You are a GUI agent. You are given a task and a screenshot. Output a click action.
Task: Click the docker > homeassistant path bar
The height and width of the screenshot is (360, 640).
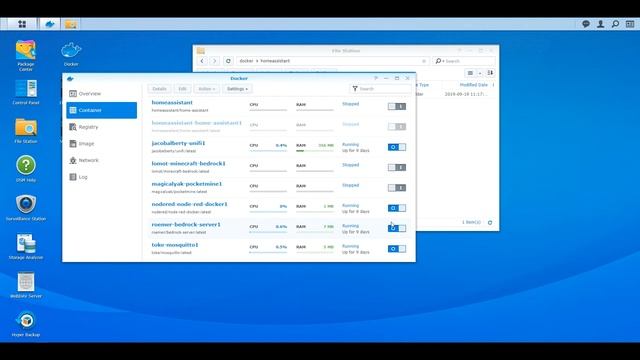pos(333,61)
